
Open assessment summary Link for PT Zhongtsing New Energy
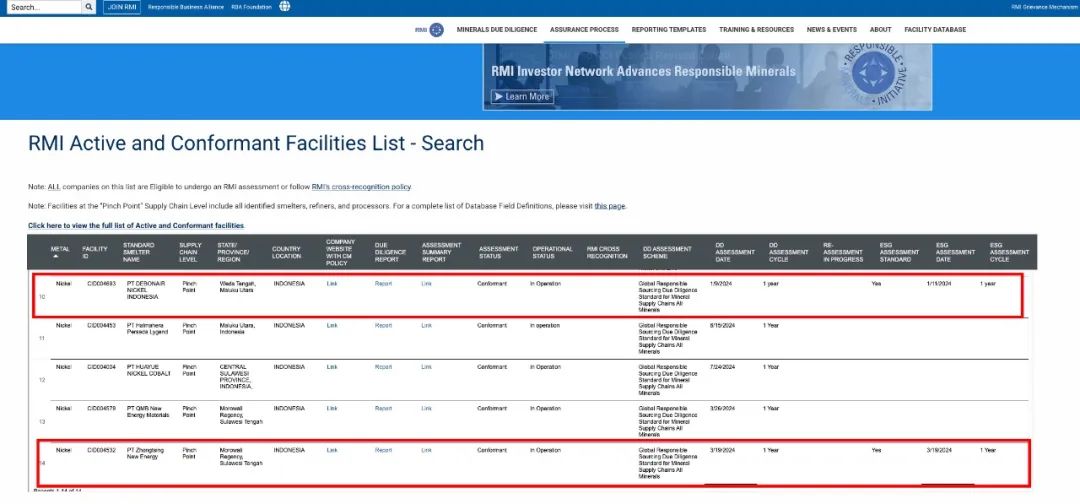[x=426, y=450]
